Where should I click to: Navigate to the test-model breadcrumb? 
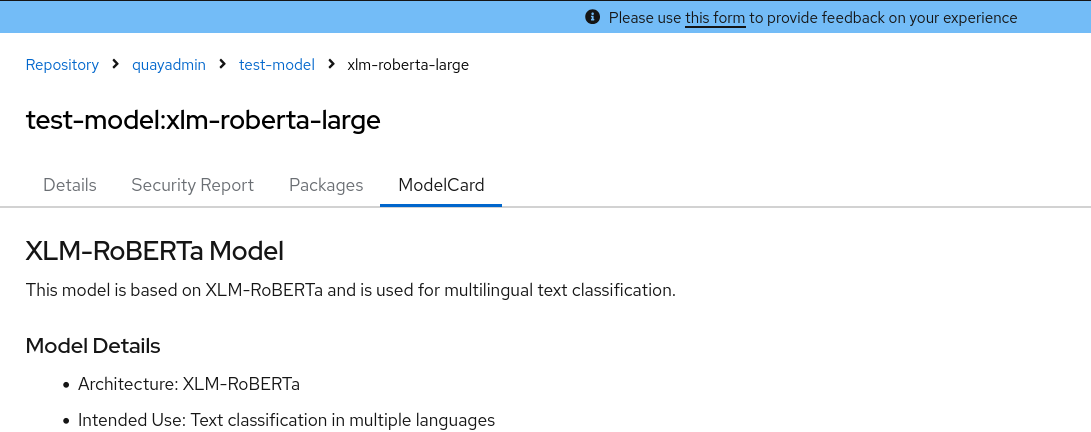[277, 65]
